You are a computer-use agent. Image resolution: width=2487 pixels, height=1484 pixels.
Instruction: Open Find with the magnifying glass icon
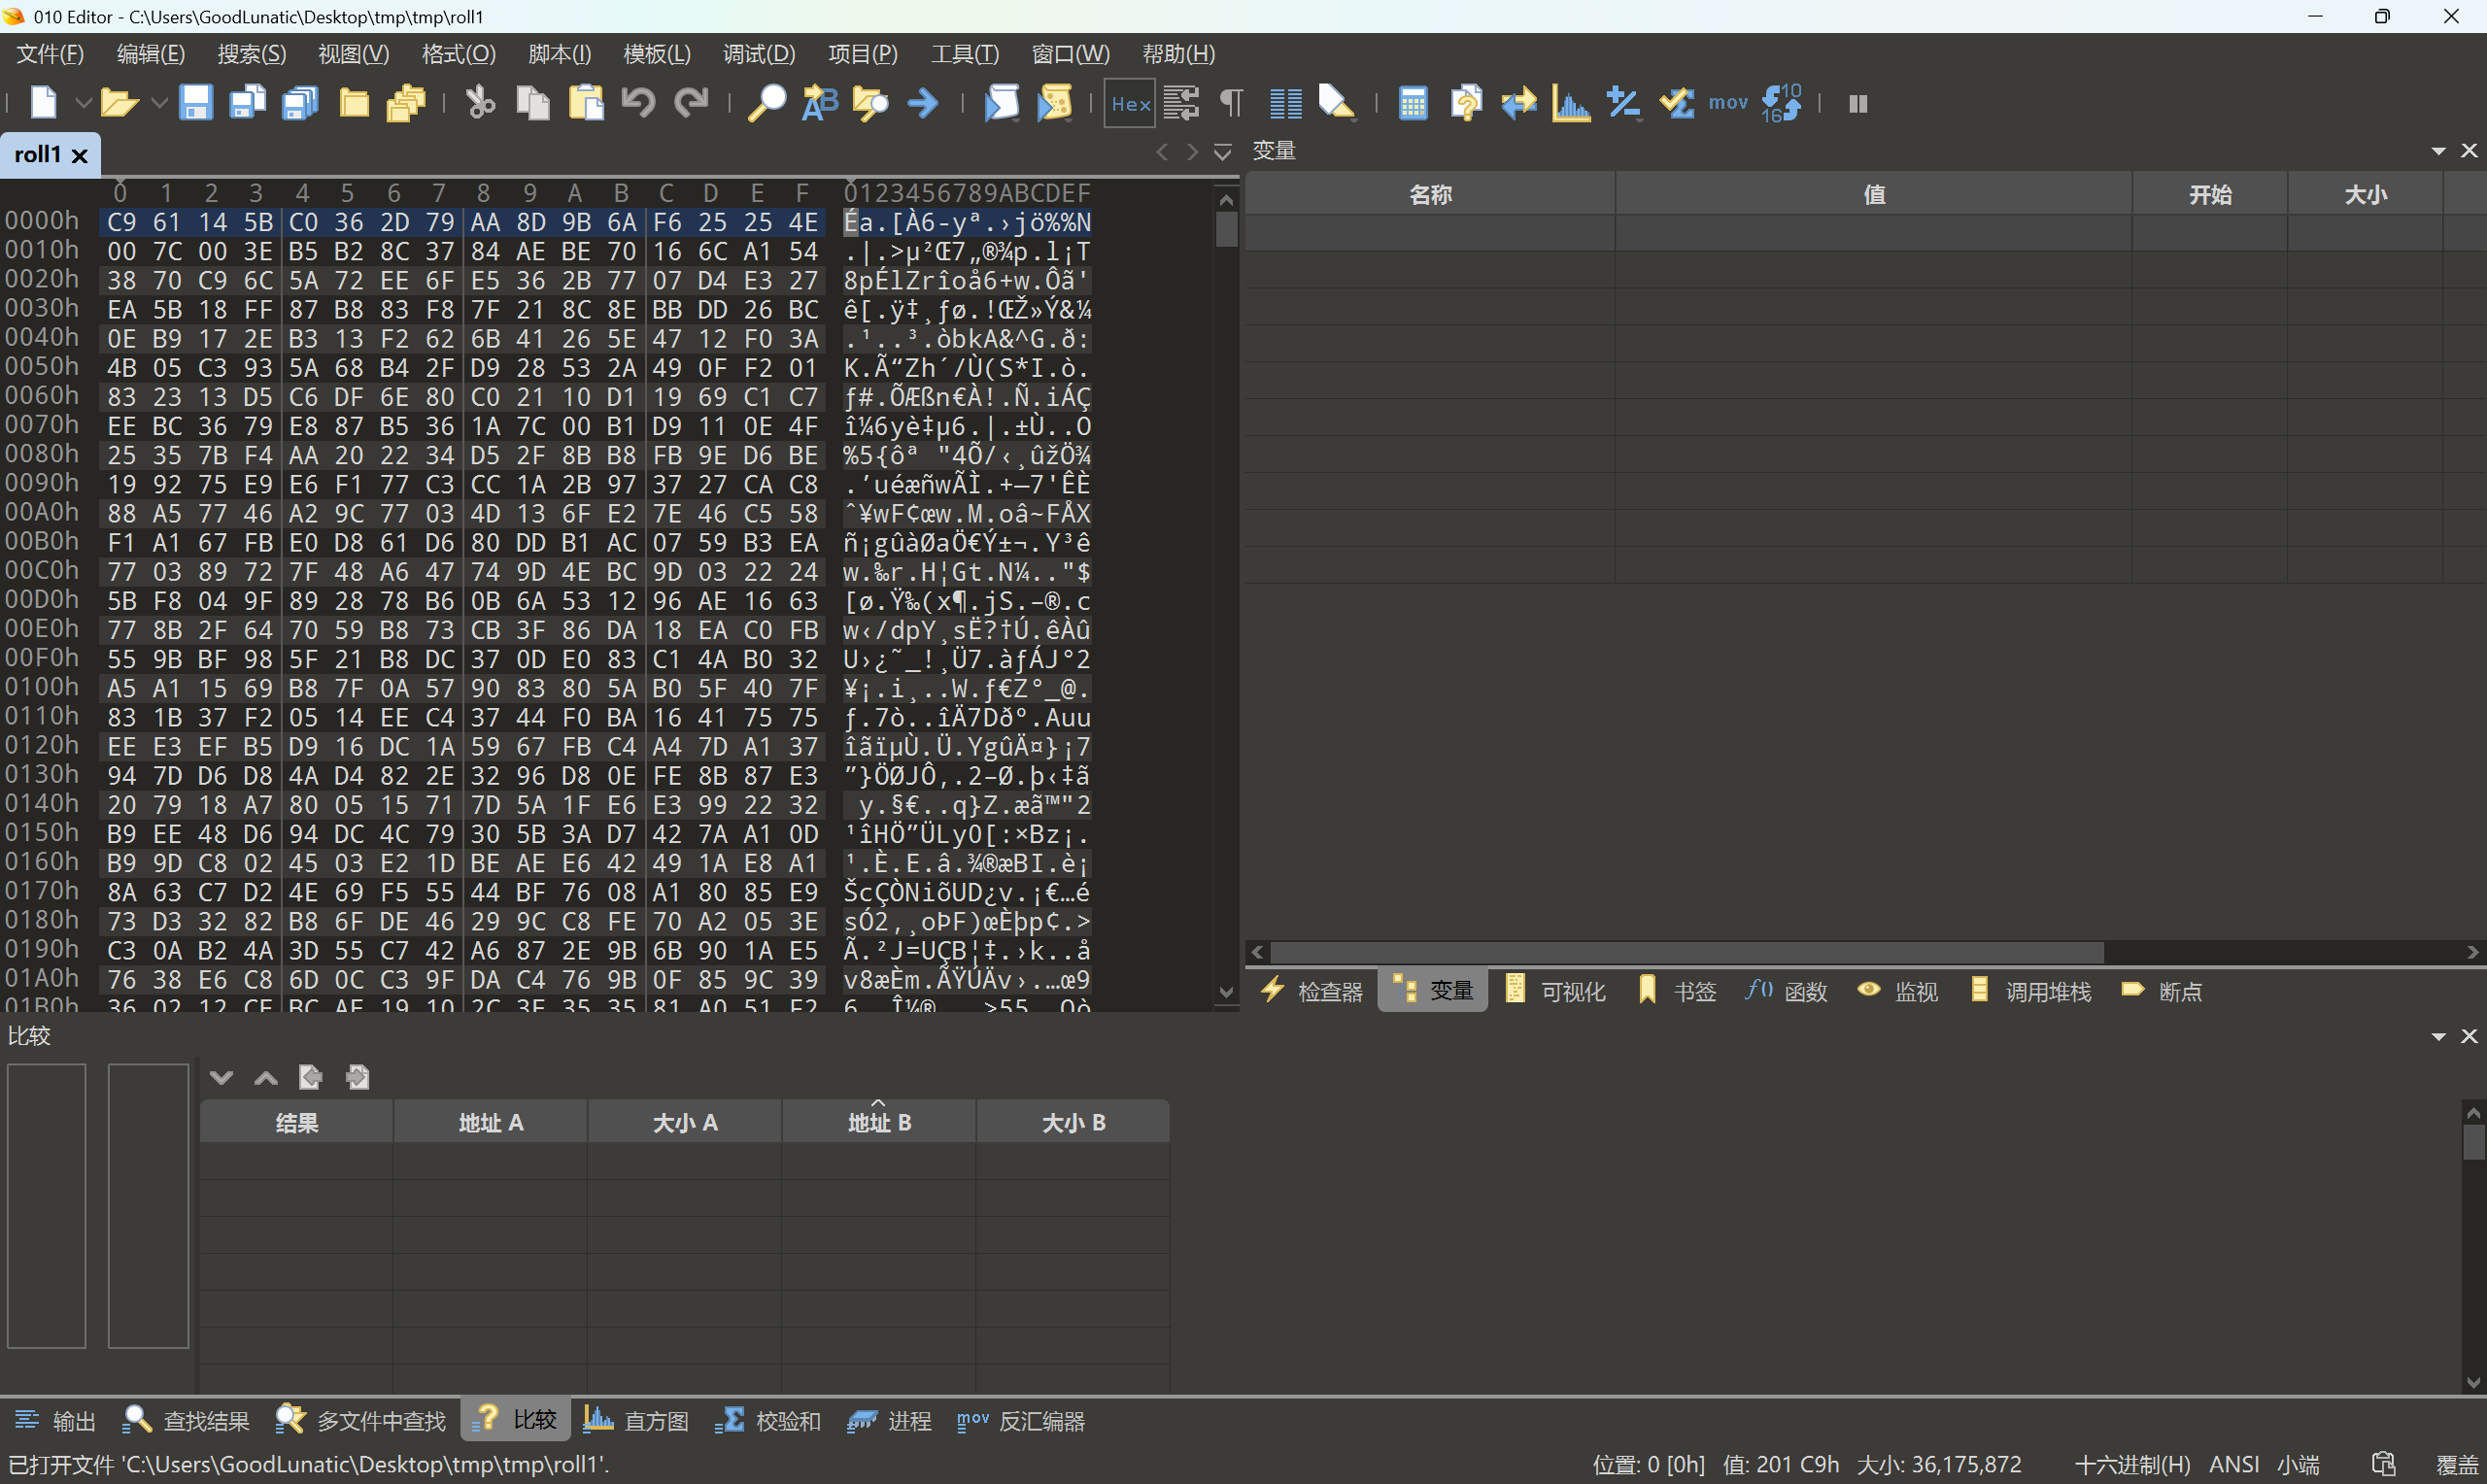767,103
